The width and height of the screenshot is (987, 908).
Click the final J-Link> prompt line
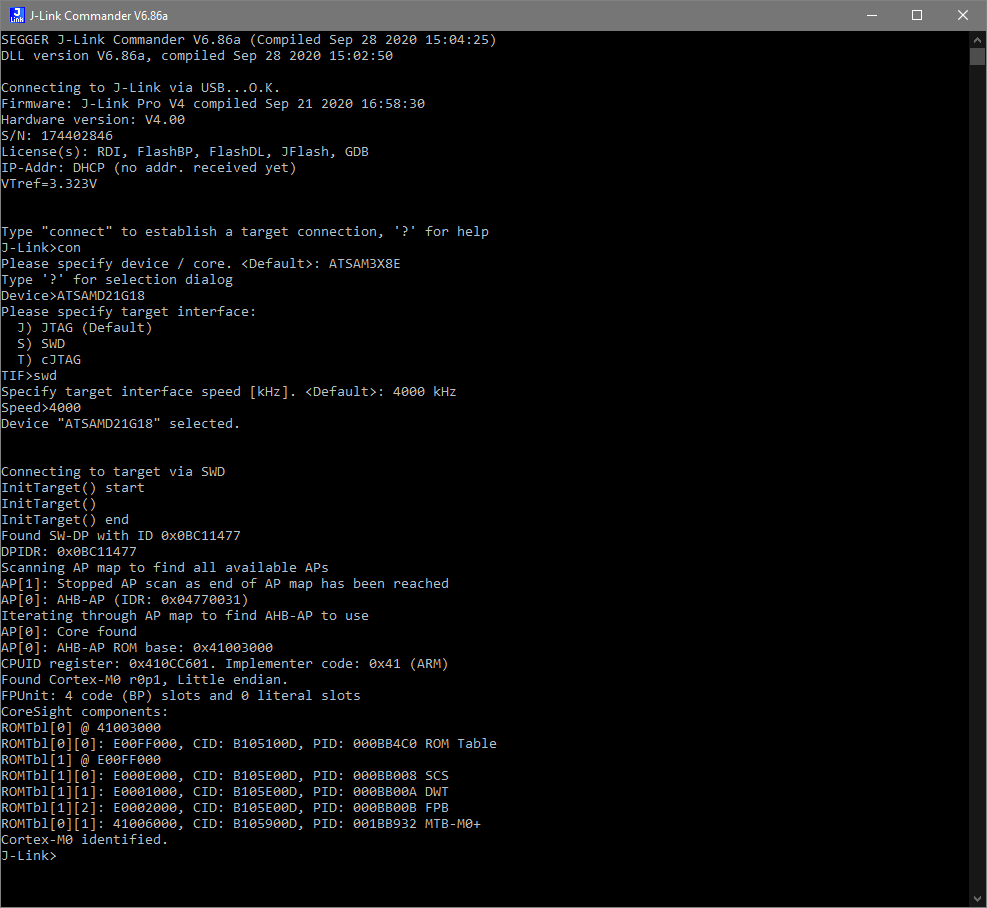coord(29,856)
